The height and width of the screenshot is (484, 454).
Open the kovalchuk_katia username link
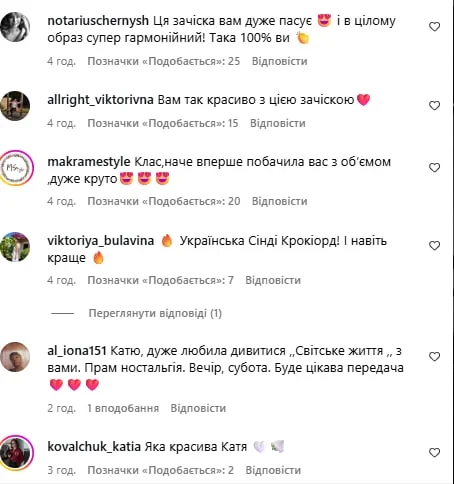coord(94,447)
